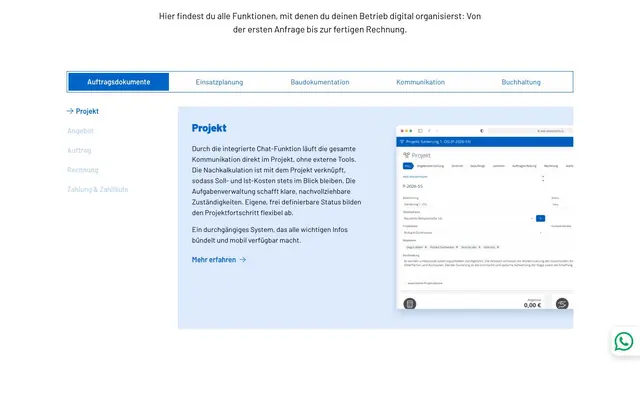Choose Rechnung in the side list
640x400 pixels.
pos(83,170)
